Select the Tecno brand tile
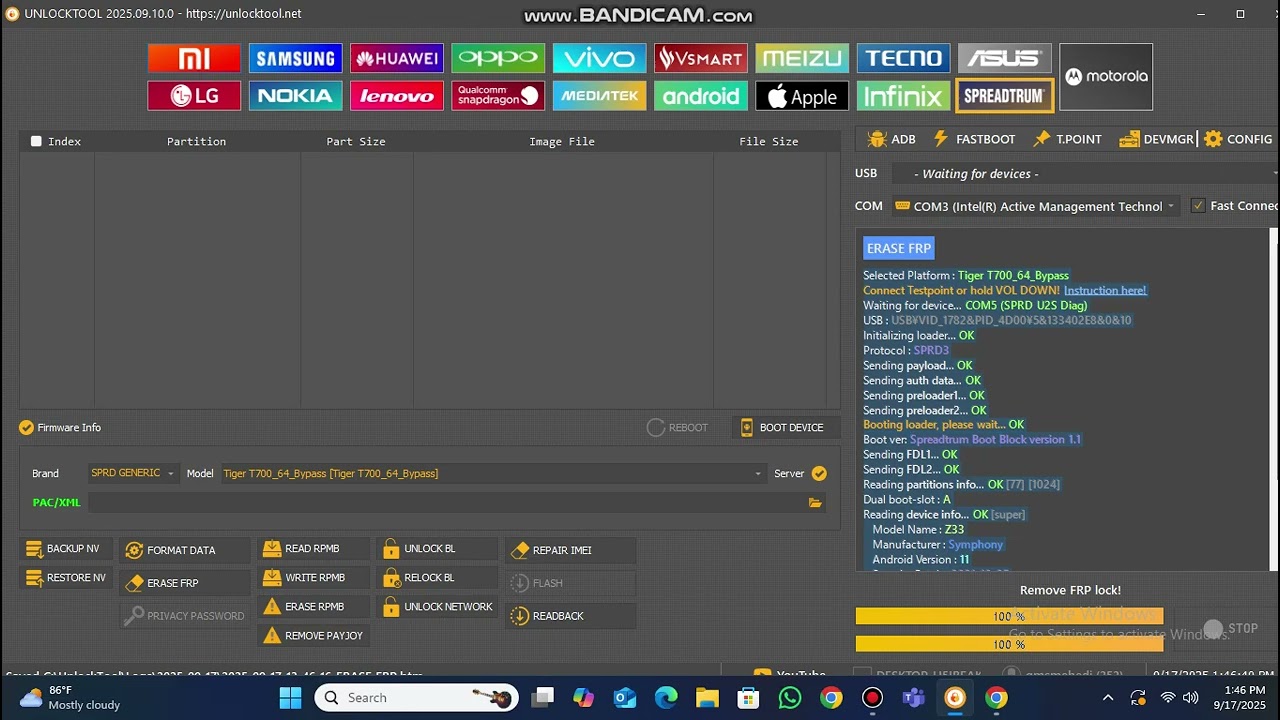This screenshot has width=1280, height=720. click(x=904, y=58)
